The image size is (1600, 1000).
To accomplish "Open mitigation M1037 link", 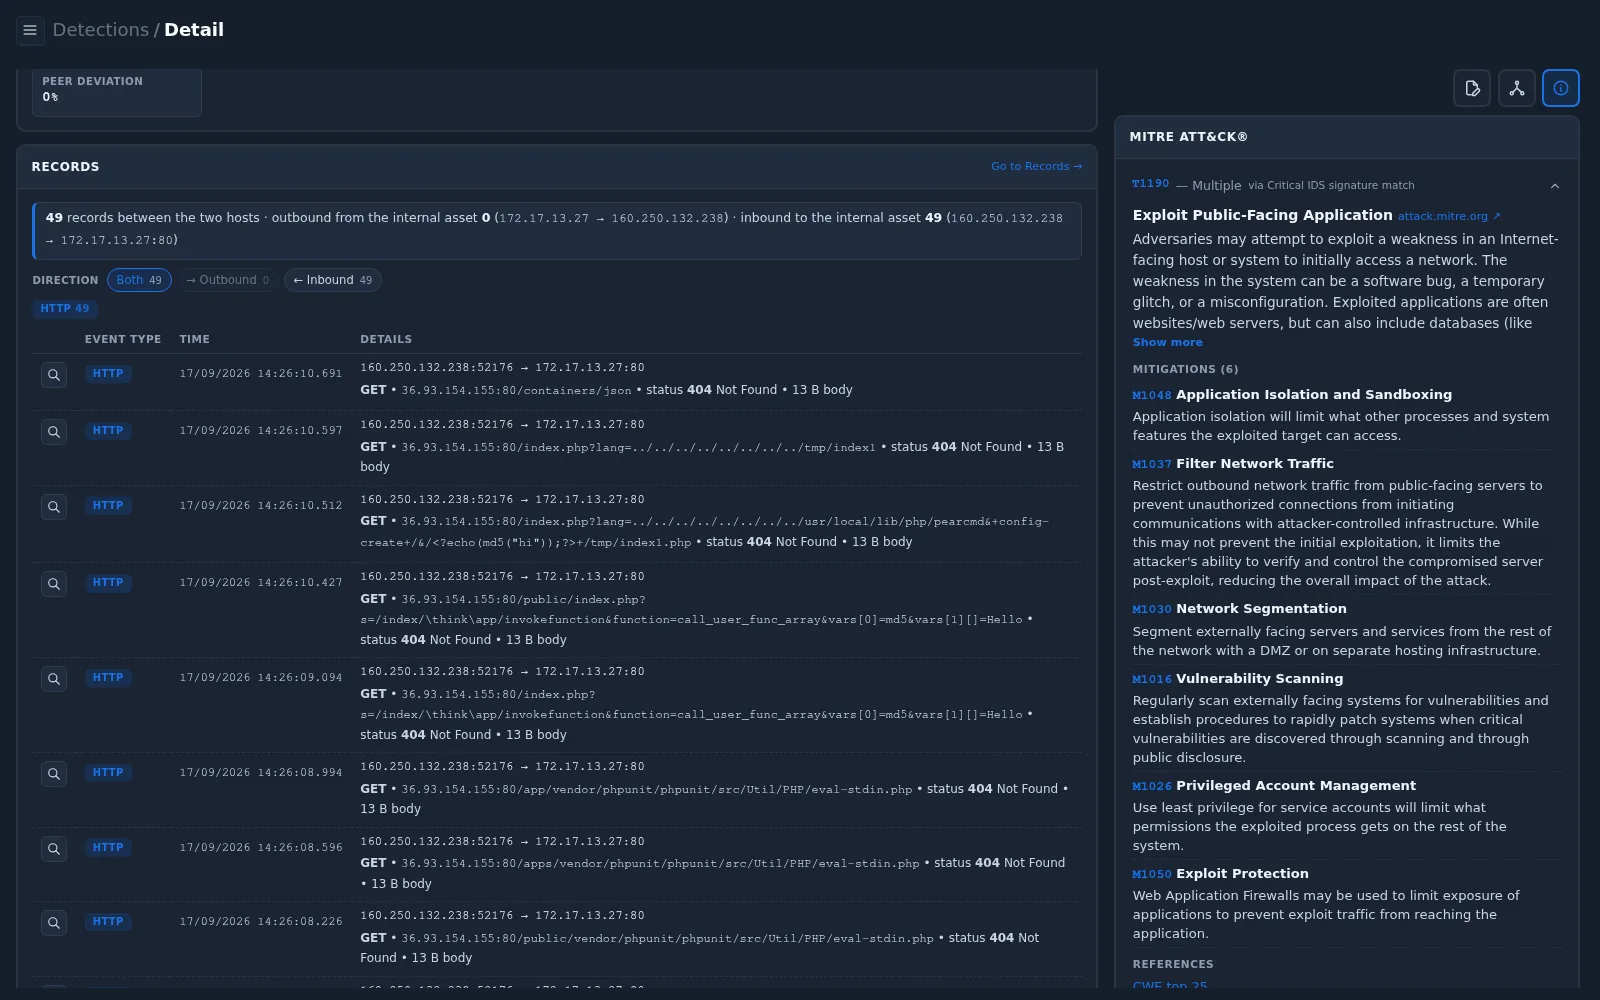I will point(1152,464).
